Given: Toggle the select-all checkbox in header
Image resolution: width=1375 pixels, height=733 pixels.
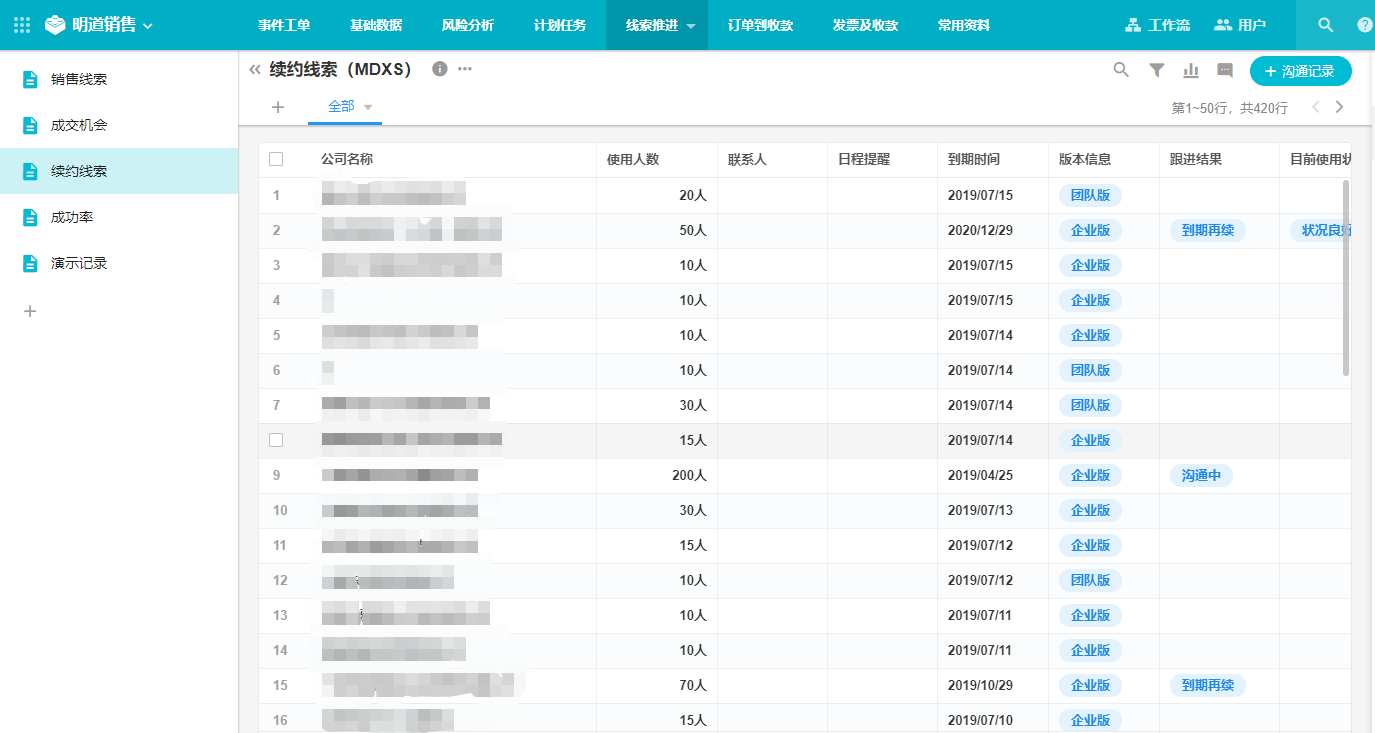Looking at the screenshot, I should [276, 159].
